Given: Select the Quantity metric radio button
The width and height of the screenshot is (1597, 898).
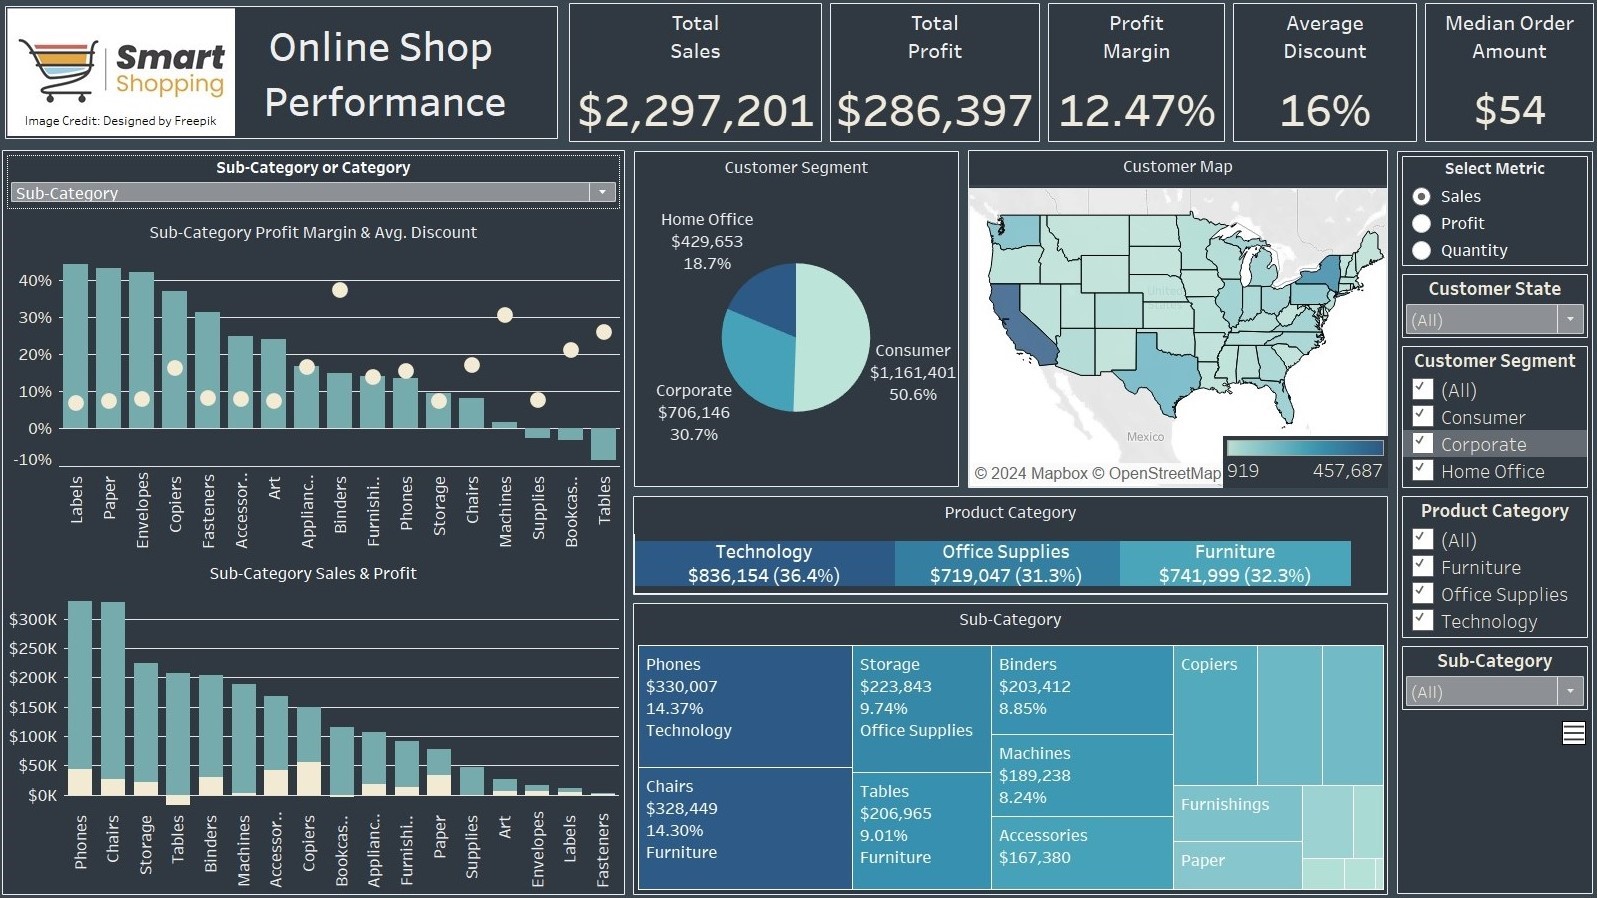Looking at the screenshot, I should coord(1421,250).
